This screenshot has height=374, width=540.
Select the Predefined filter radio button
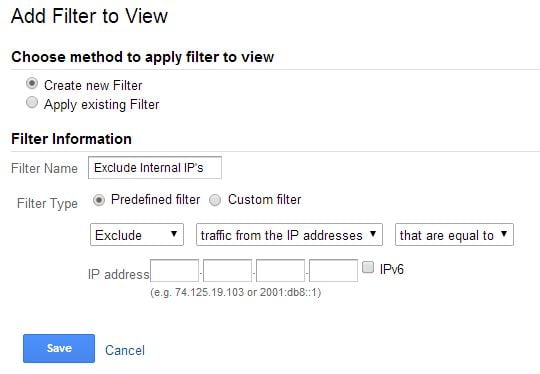pos(98,200)
